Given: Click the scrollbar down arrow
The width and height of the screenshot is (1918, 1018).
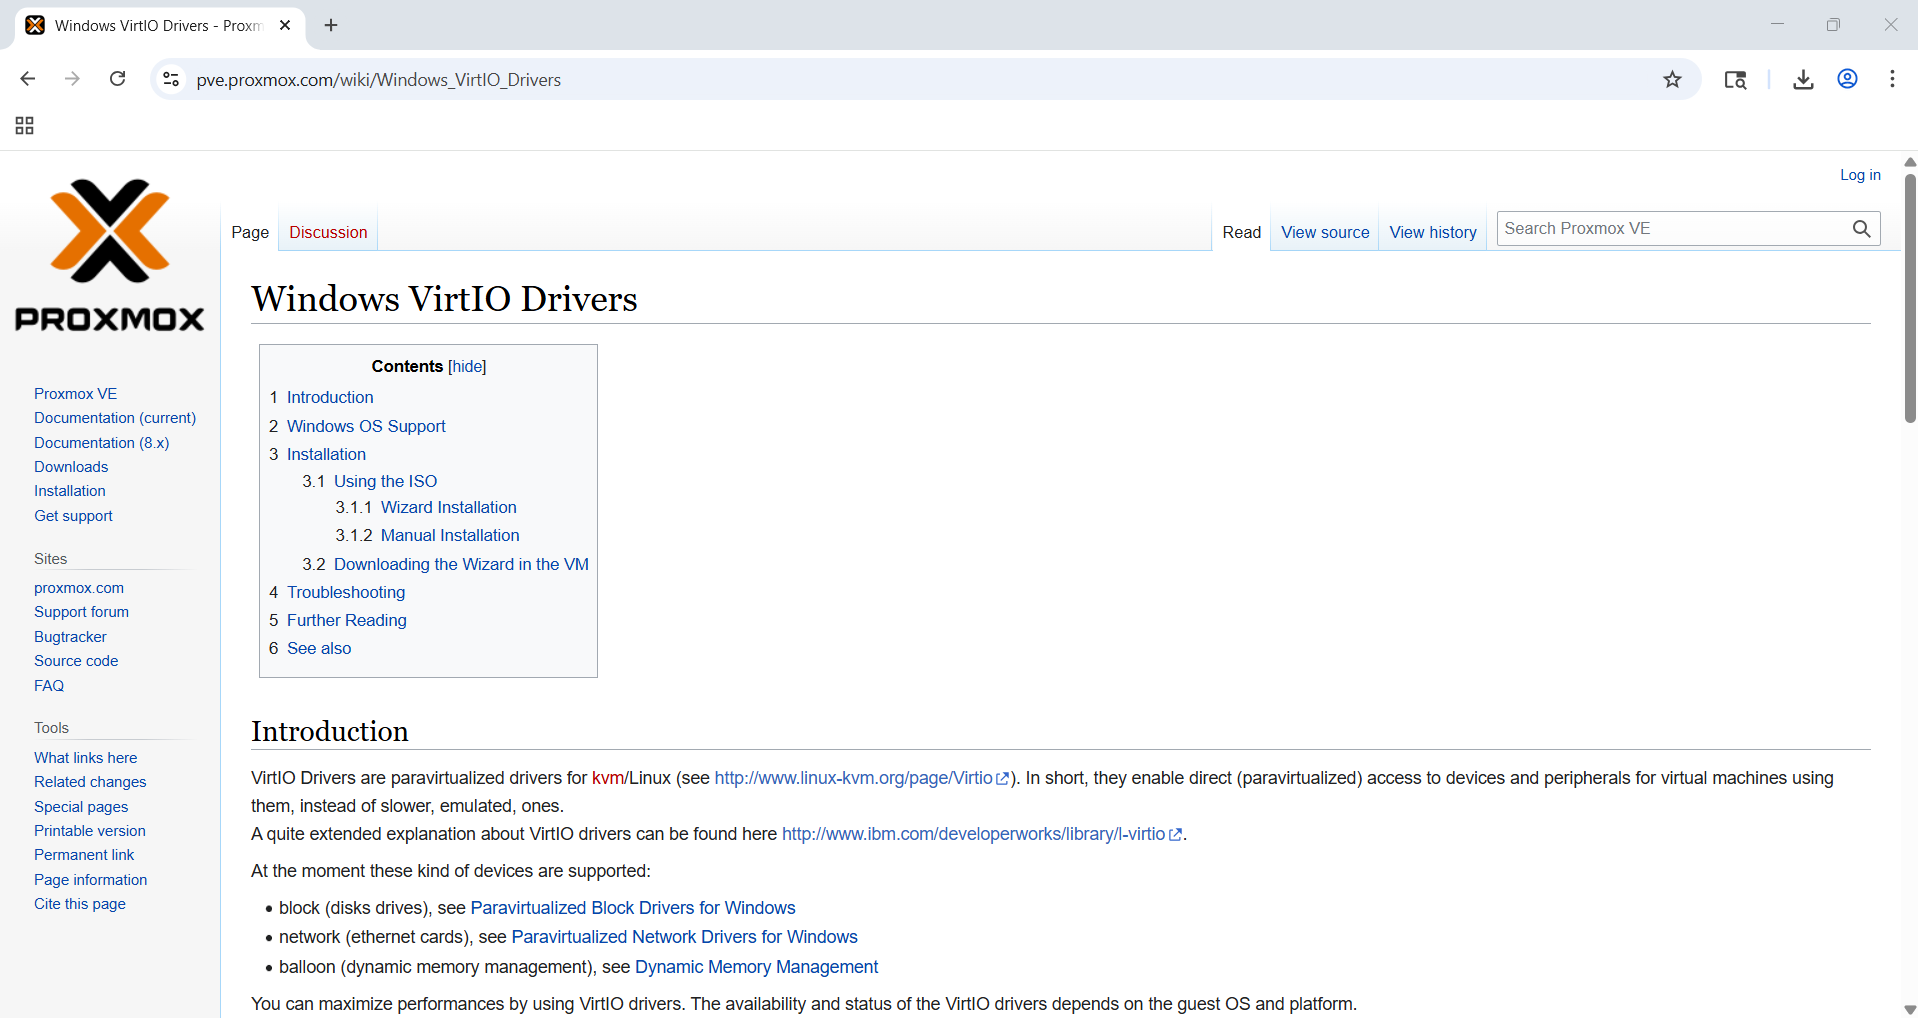Looking at the screenshot, I should [x=1910, y=1009].
